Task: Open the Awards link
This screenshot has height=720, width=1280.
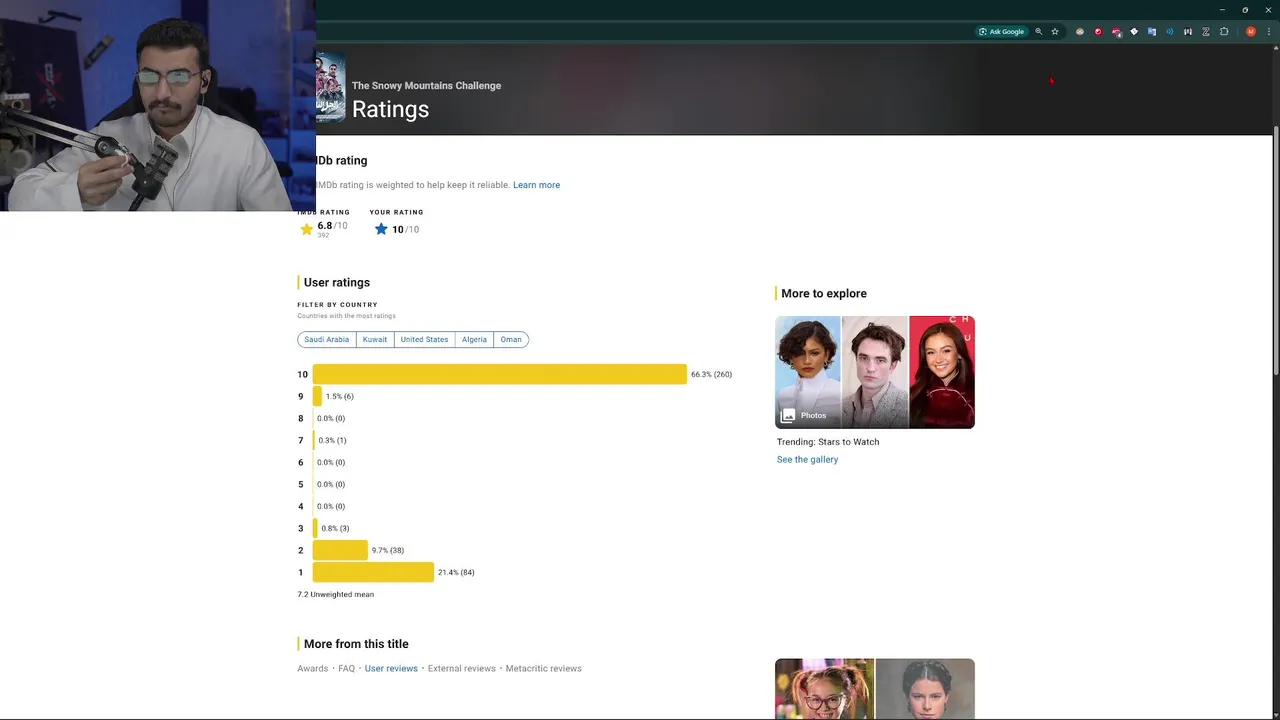Action: coord(312,669)
